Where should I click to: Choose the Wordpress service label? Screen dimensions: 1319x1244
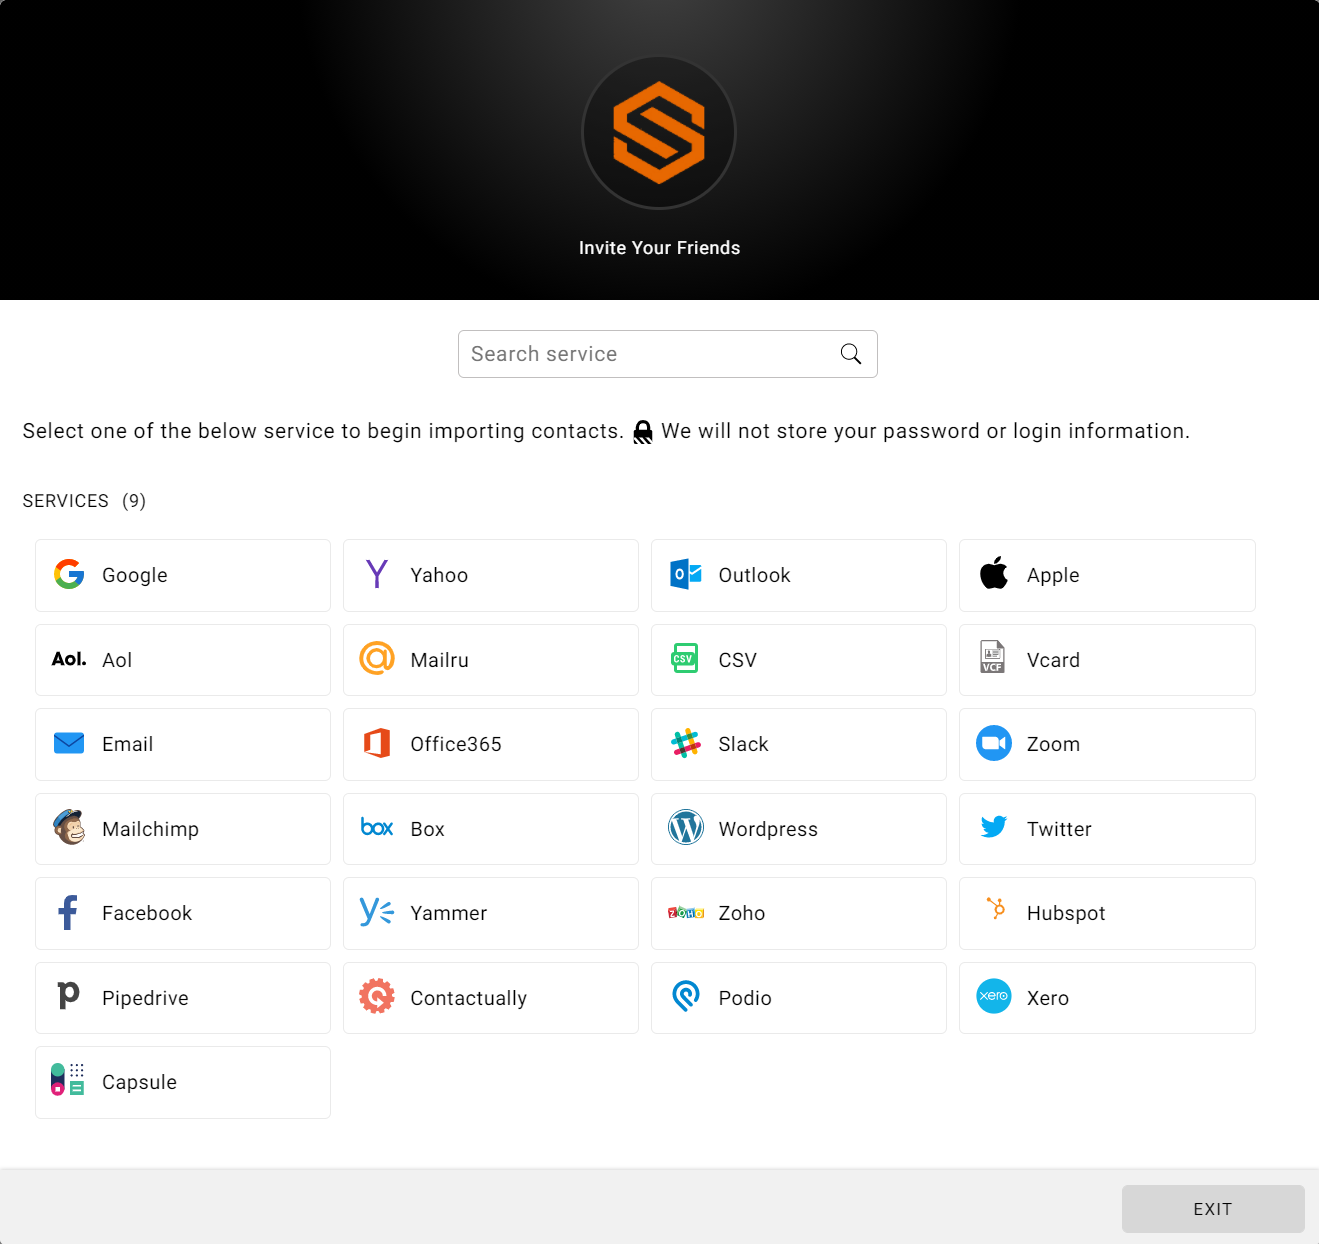[768, 829]
